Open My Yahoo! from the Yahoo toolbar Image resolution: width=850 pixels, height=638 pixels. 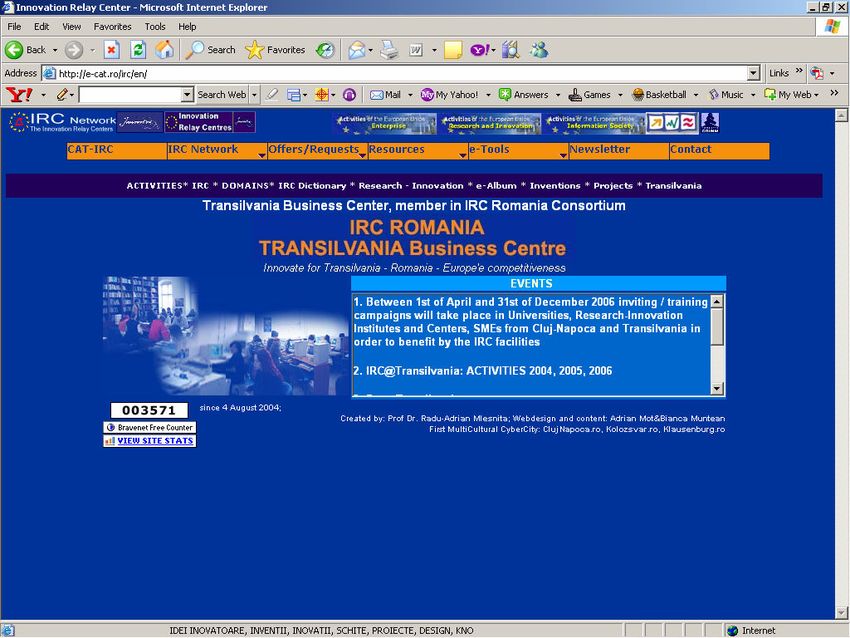pos(449,95)
